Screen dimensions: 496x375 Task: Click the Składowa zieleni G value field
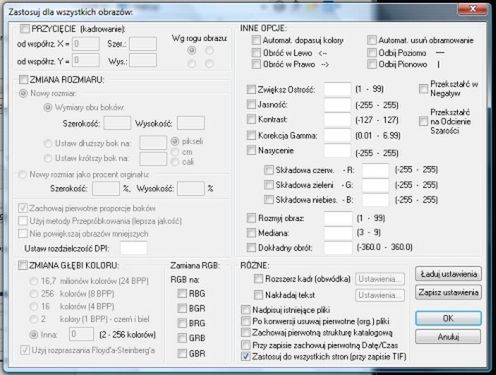pyautogui.click(x=375, y=185)
